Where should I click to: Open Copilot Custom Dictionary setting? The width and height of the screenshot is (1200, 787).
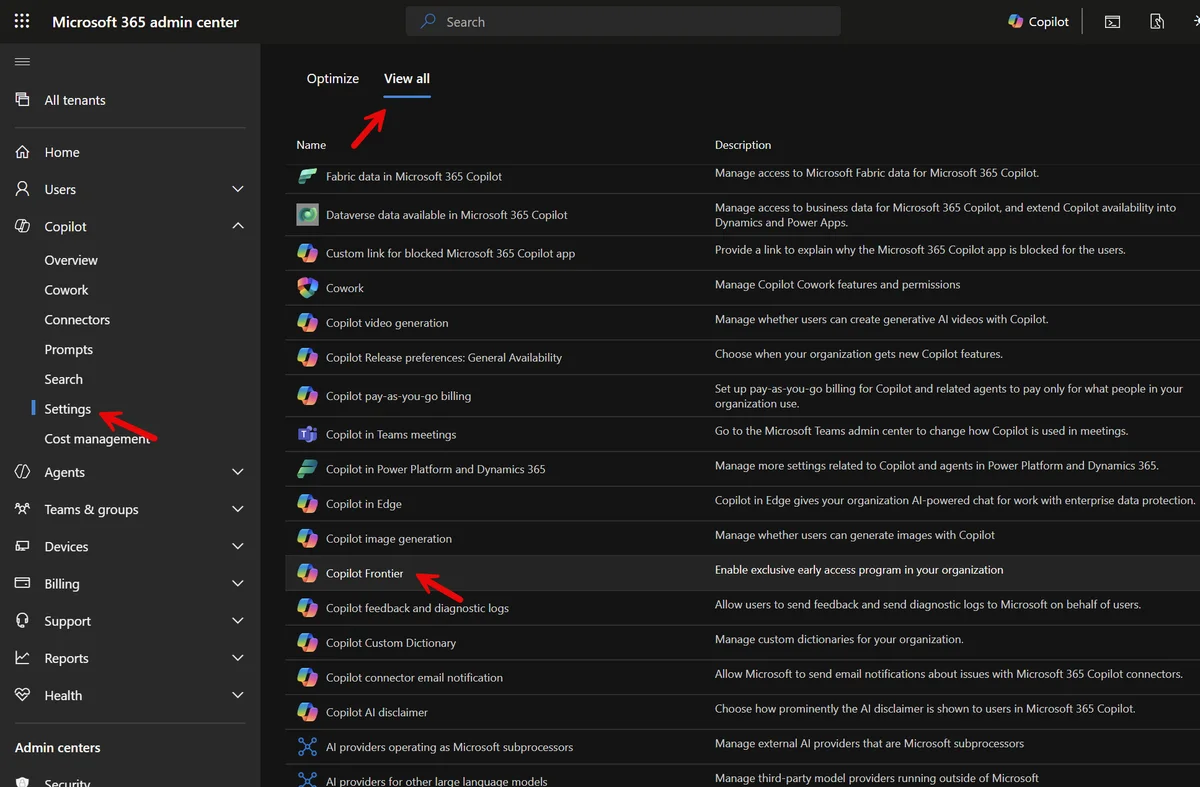pyautogui.click(x=391, y=643)
